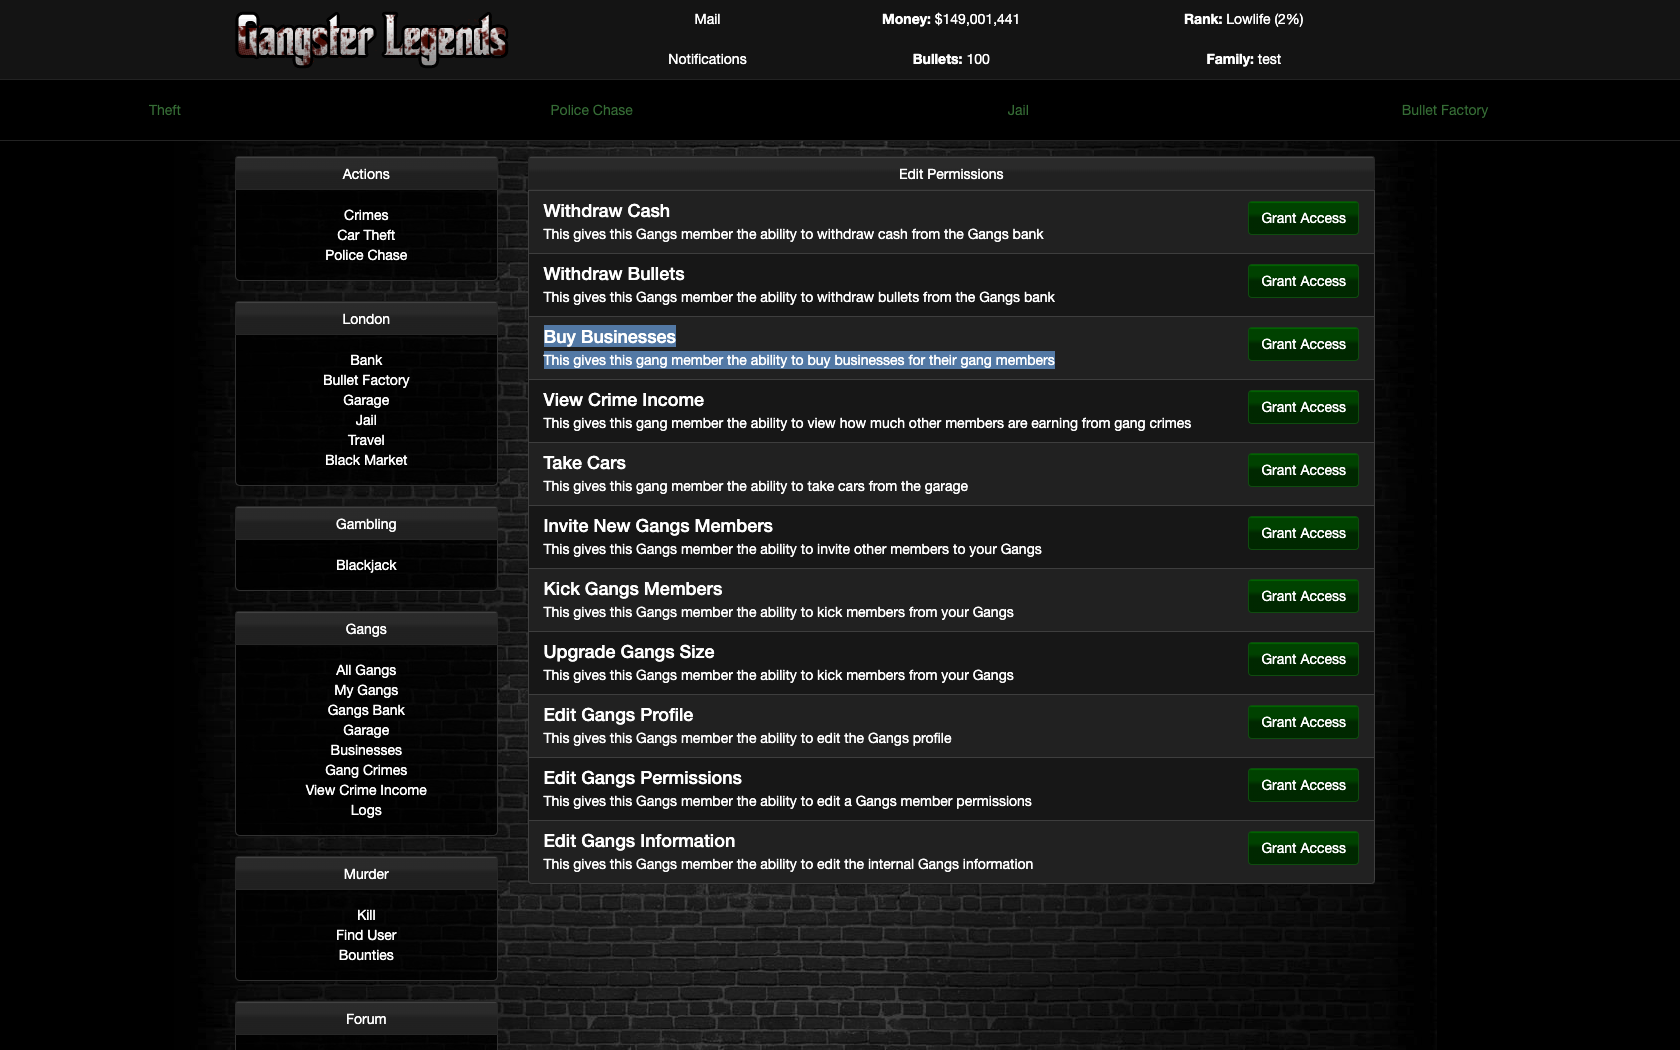Grant access for Edit Gangs Information permission

[1302, 848]
